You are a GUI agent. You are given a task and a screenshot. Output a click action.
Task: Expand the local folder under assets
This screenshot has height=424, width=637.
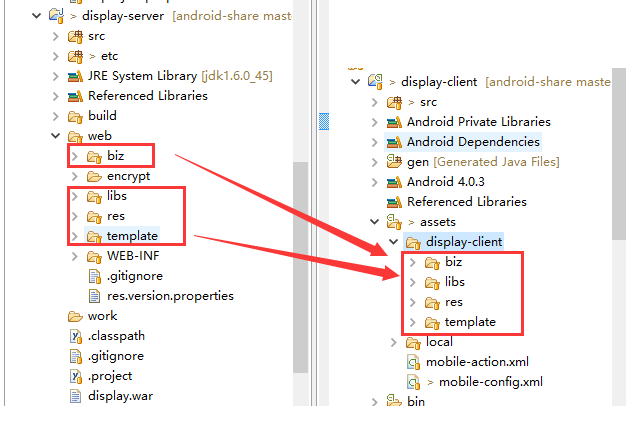(x=394, y=342)
